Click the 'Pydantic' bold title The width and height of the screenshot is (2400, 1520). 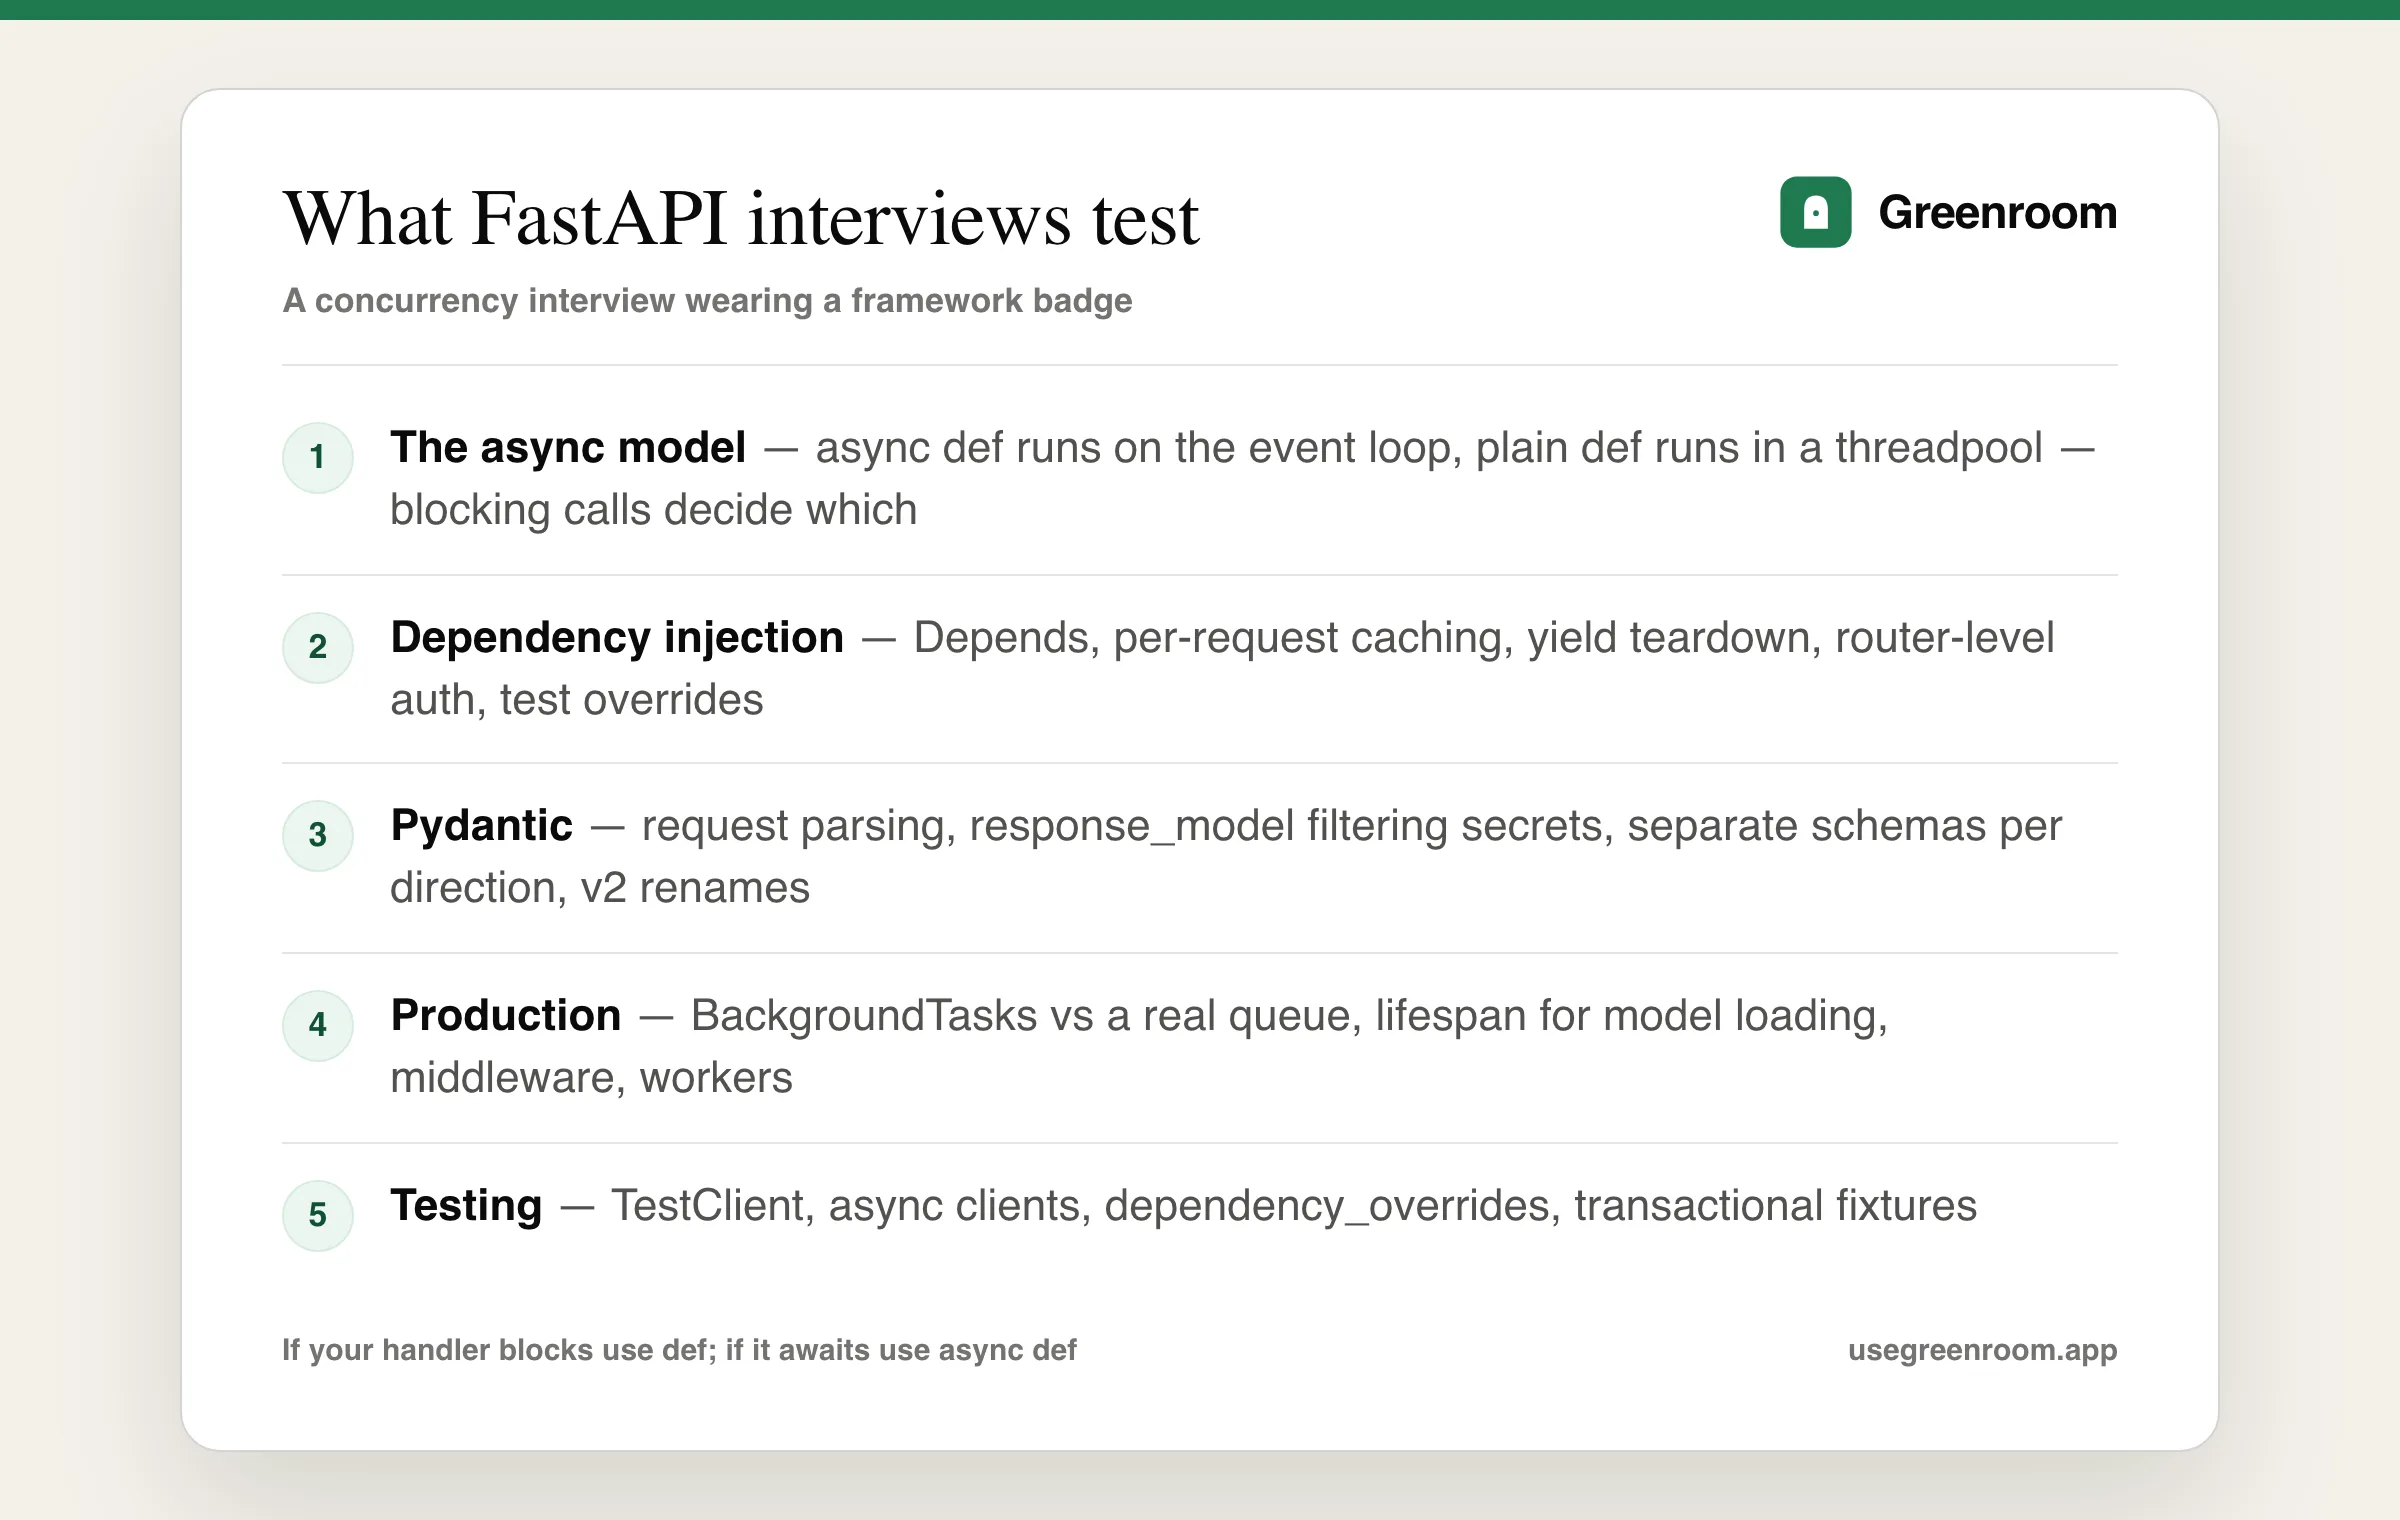coord(481,826)
